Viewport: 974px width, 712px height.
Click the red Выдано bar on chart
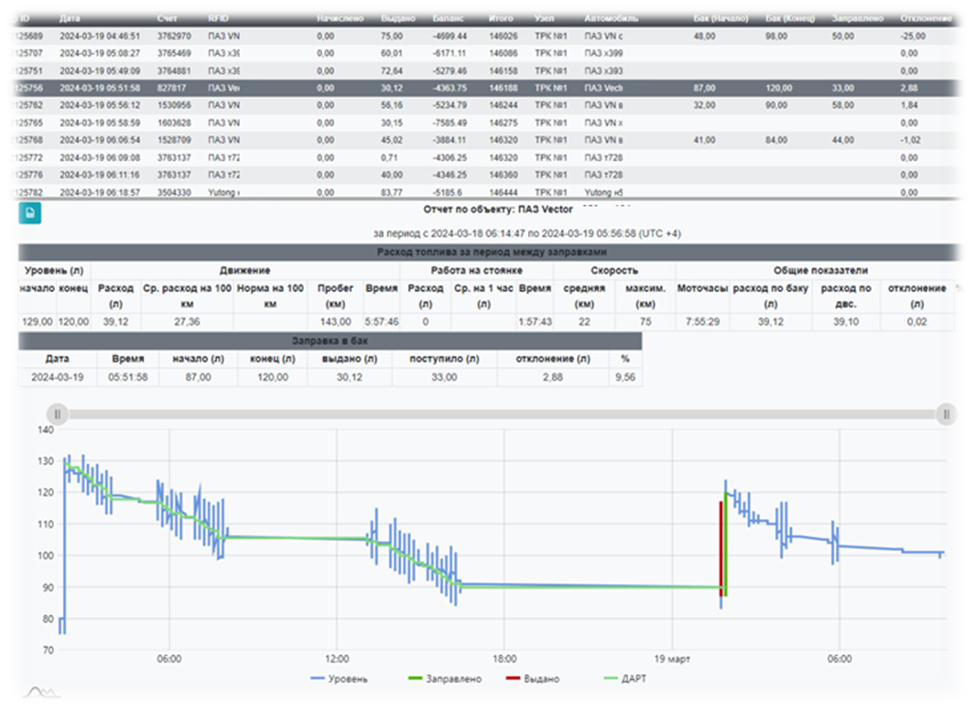(720, 550)
